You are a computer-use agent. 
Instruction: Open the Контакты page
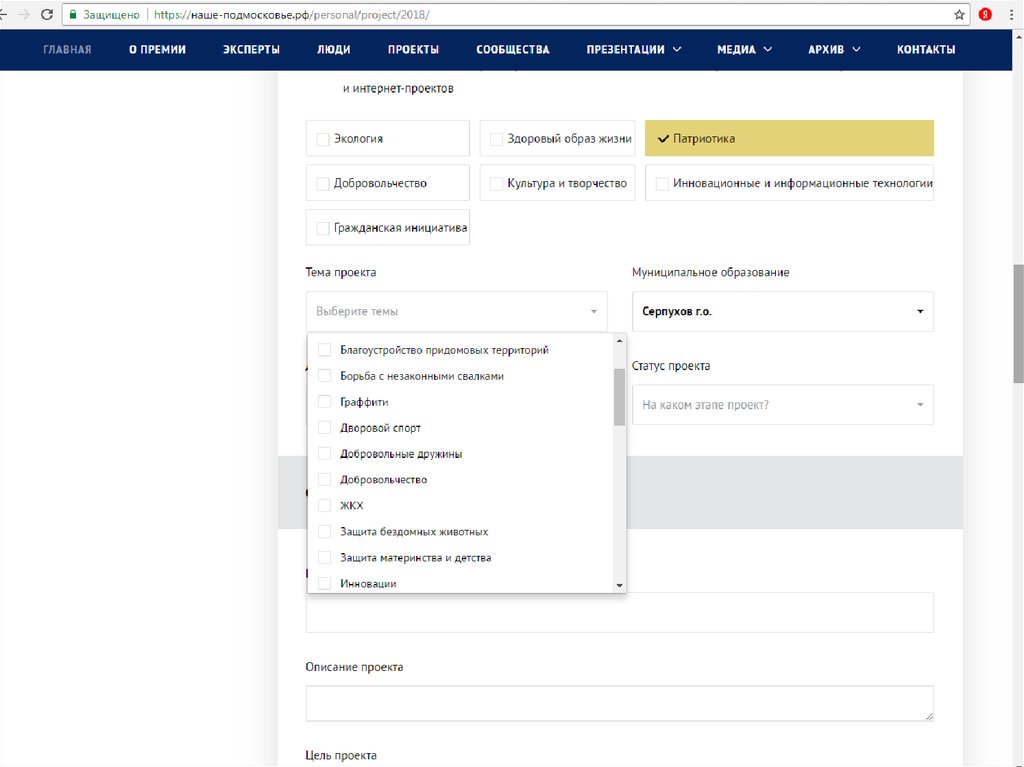point(925,49)
